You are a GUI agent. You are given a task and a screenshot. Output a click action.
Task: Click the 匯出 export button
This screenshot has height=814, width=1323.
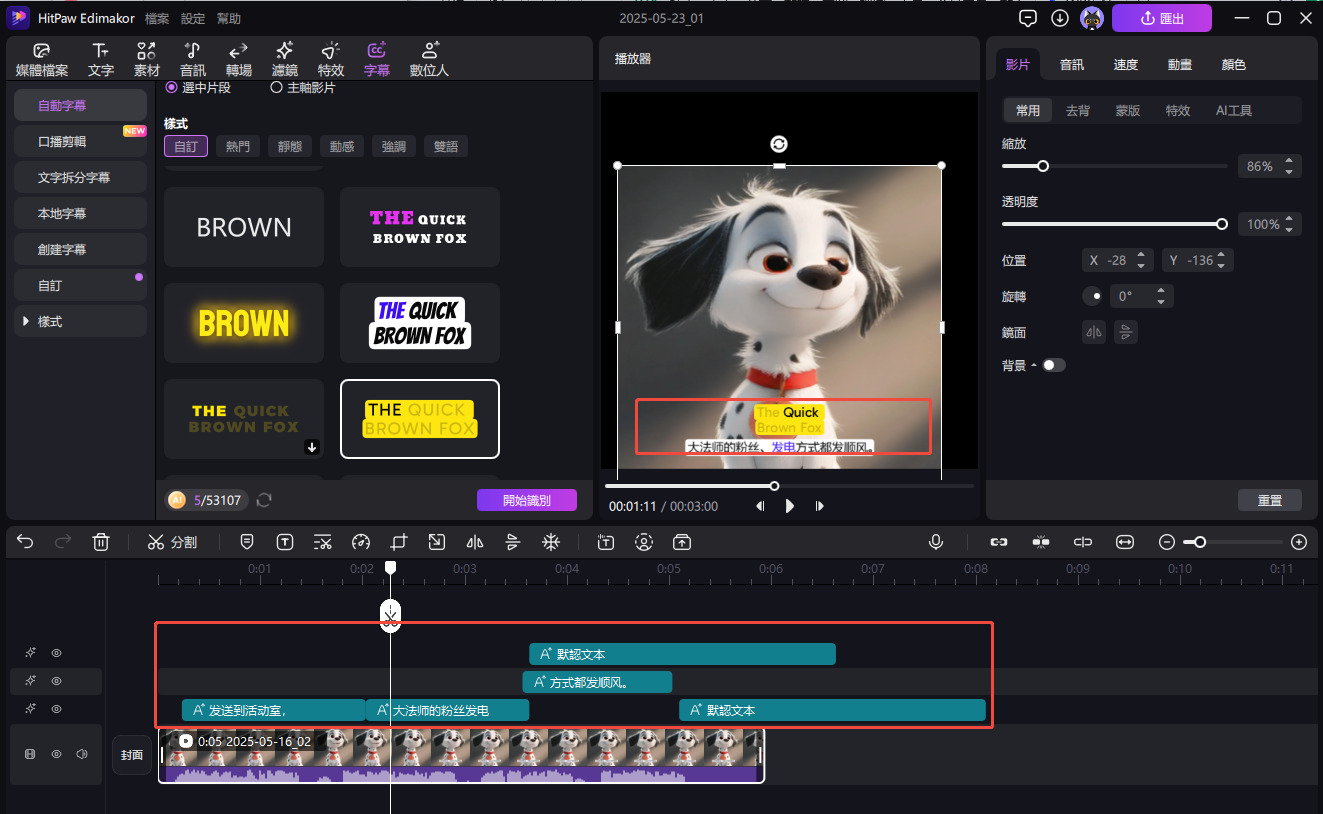[1162, 18]
